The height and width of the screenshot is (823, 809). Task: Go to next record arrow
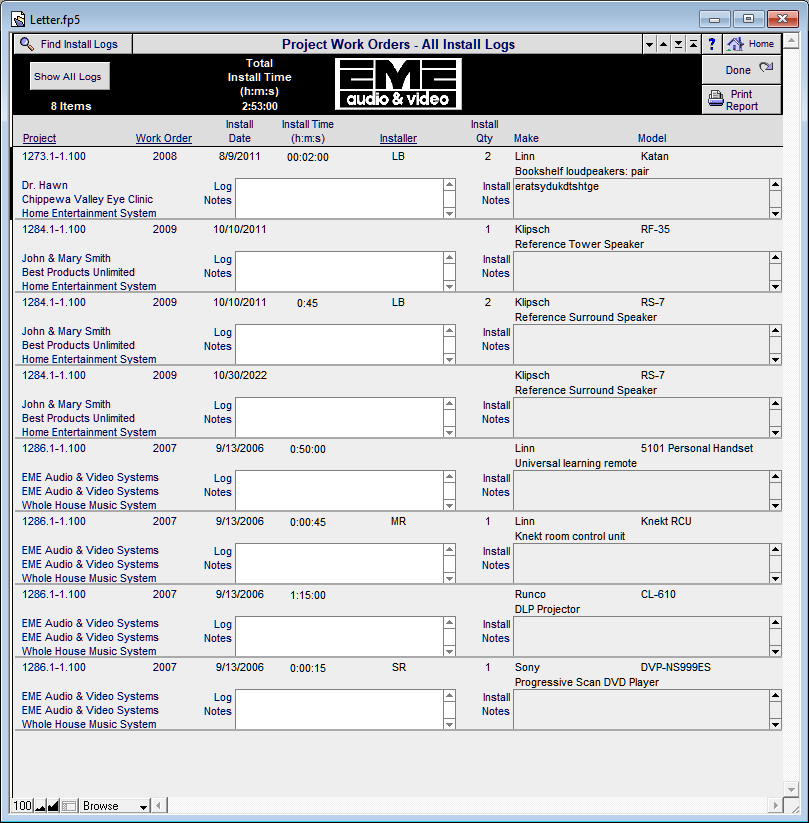click(649, 44)
